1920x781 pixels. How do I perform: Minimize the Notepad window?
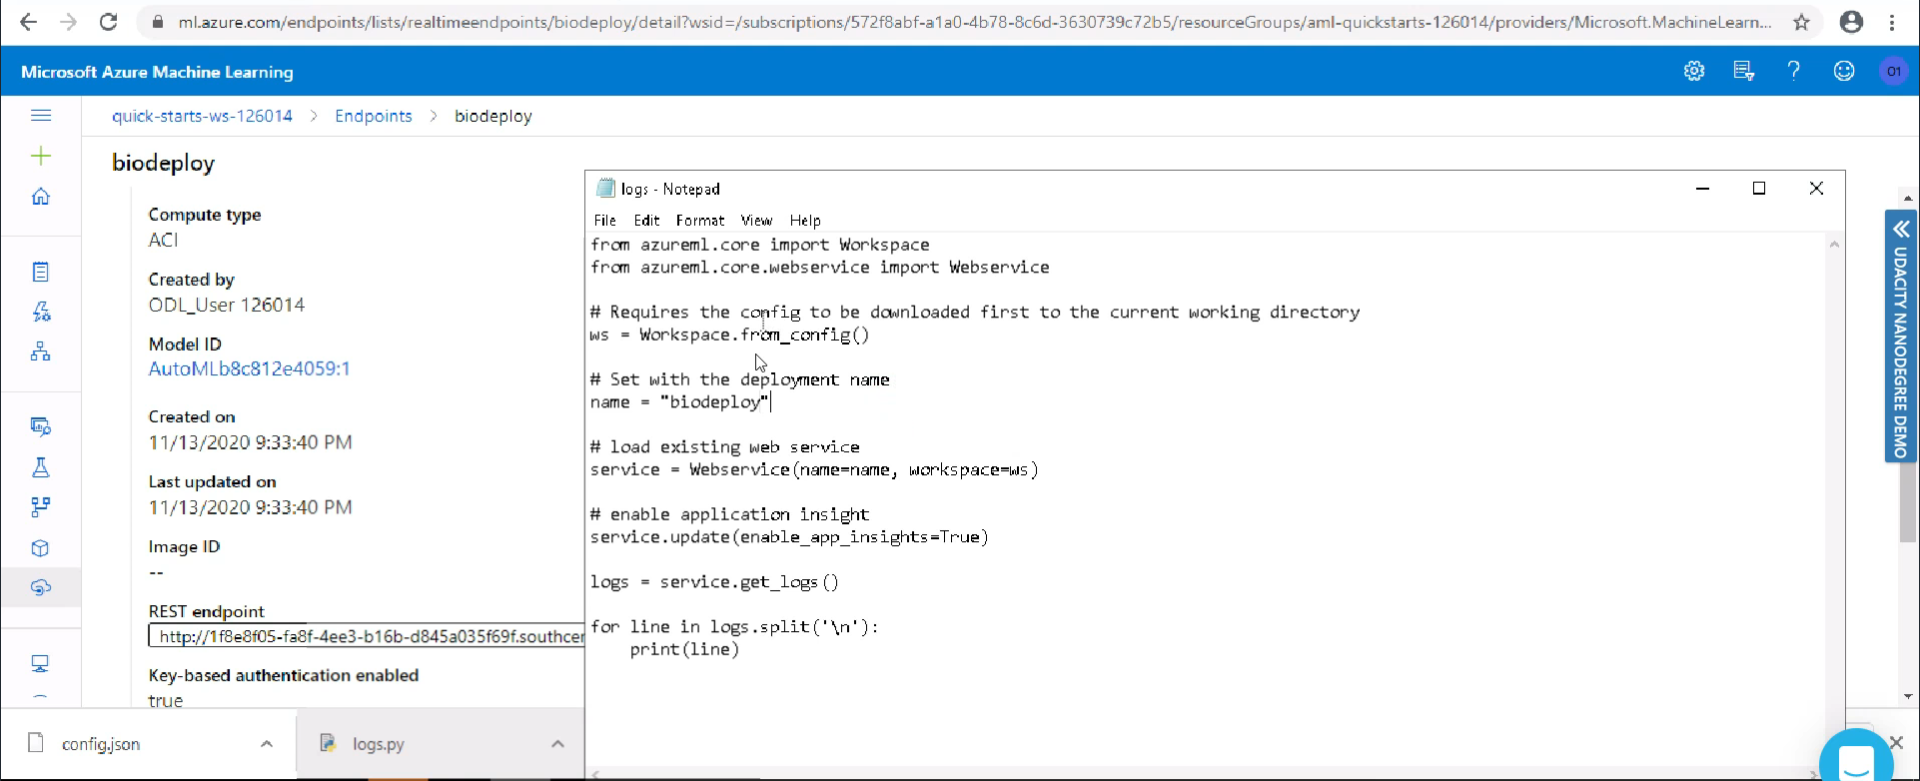(x=1702, y=188)
